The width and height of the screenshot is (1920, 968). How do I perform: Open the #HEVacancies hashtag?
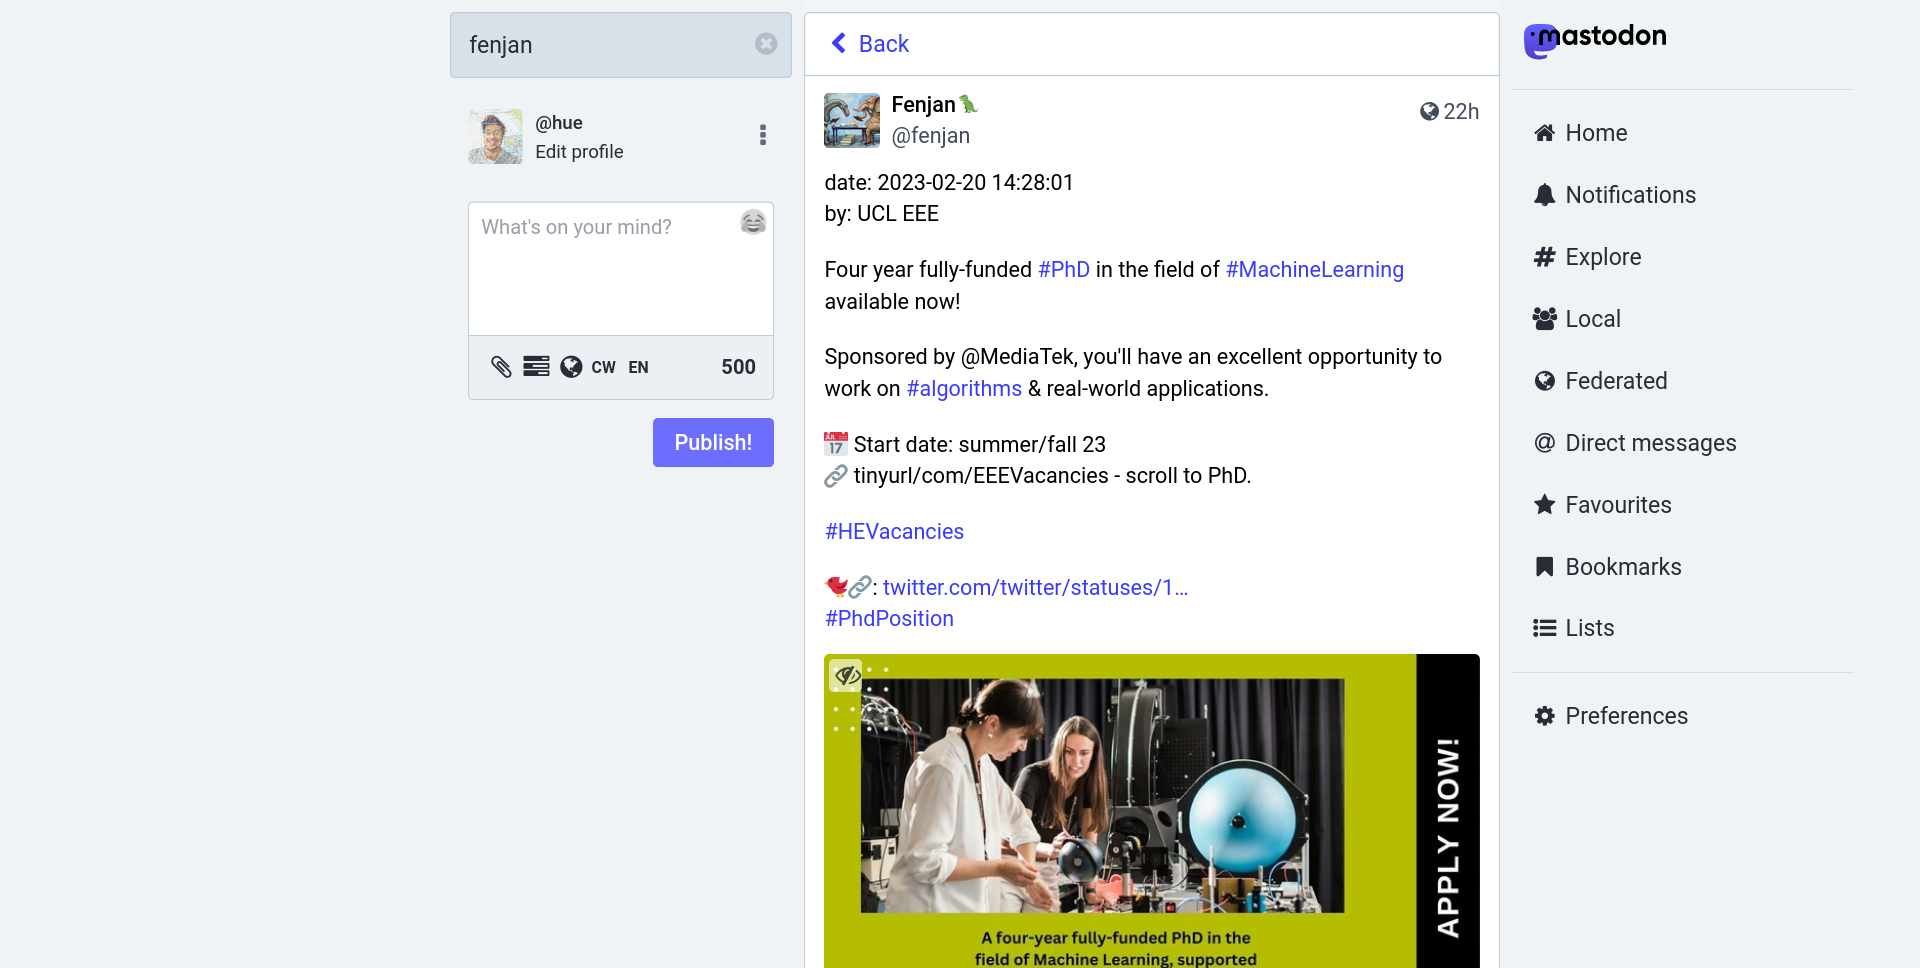click(894, 532)
